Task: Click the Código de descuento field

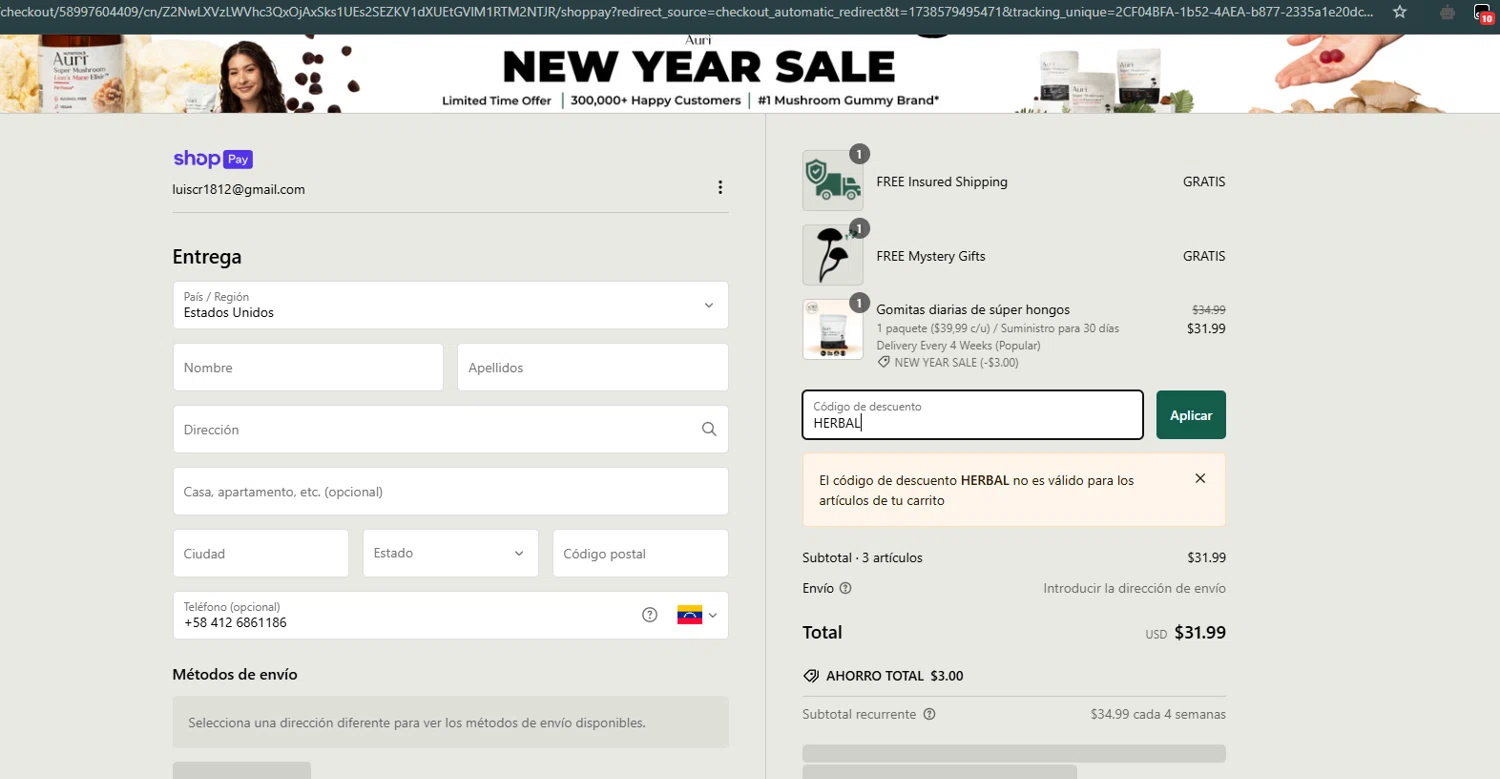Action: tap(972, 415)
